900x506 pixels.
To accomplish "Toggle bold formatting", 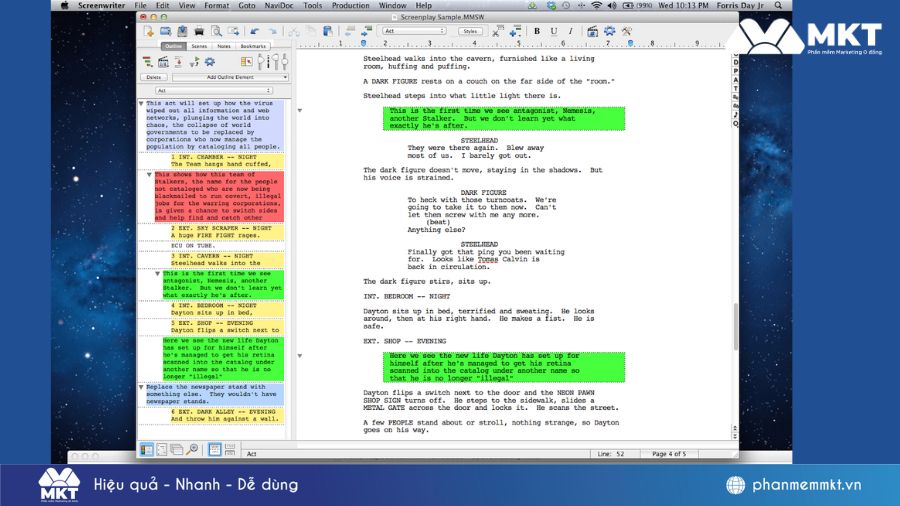I will (x=537, y=31).
